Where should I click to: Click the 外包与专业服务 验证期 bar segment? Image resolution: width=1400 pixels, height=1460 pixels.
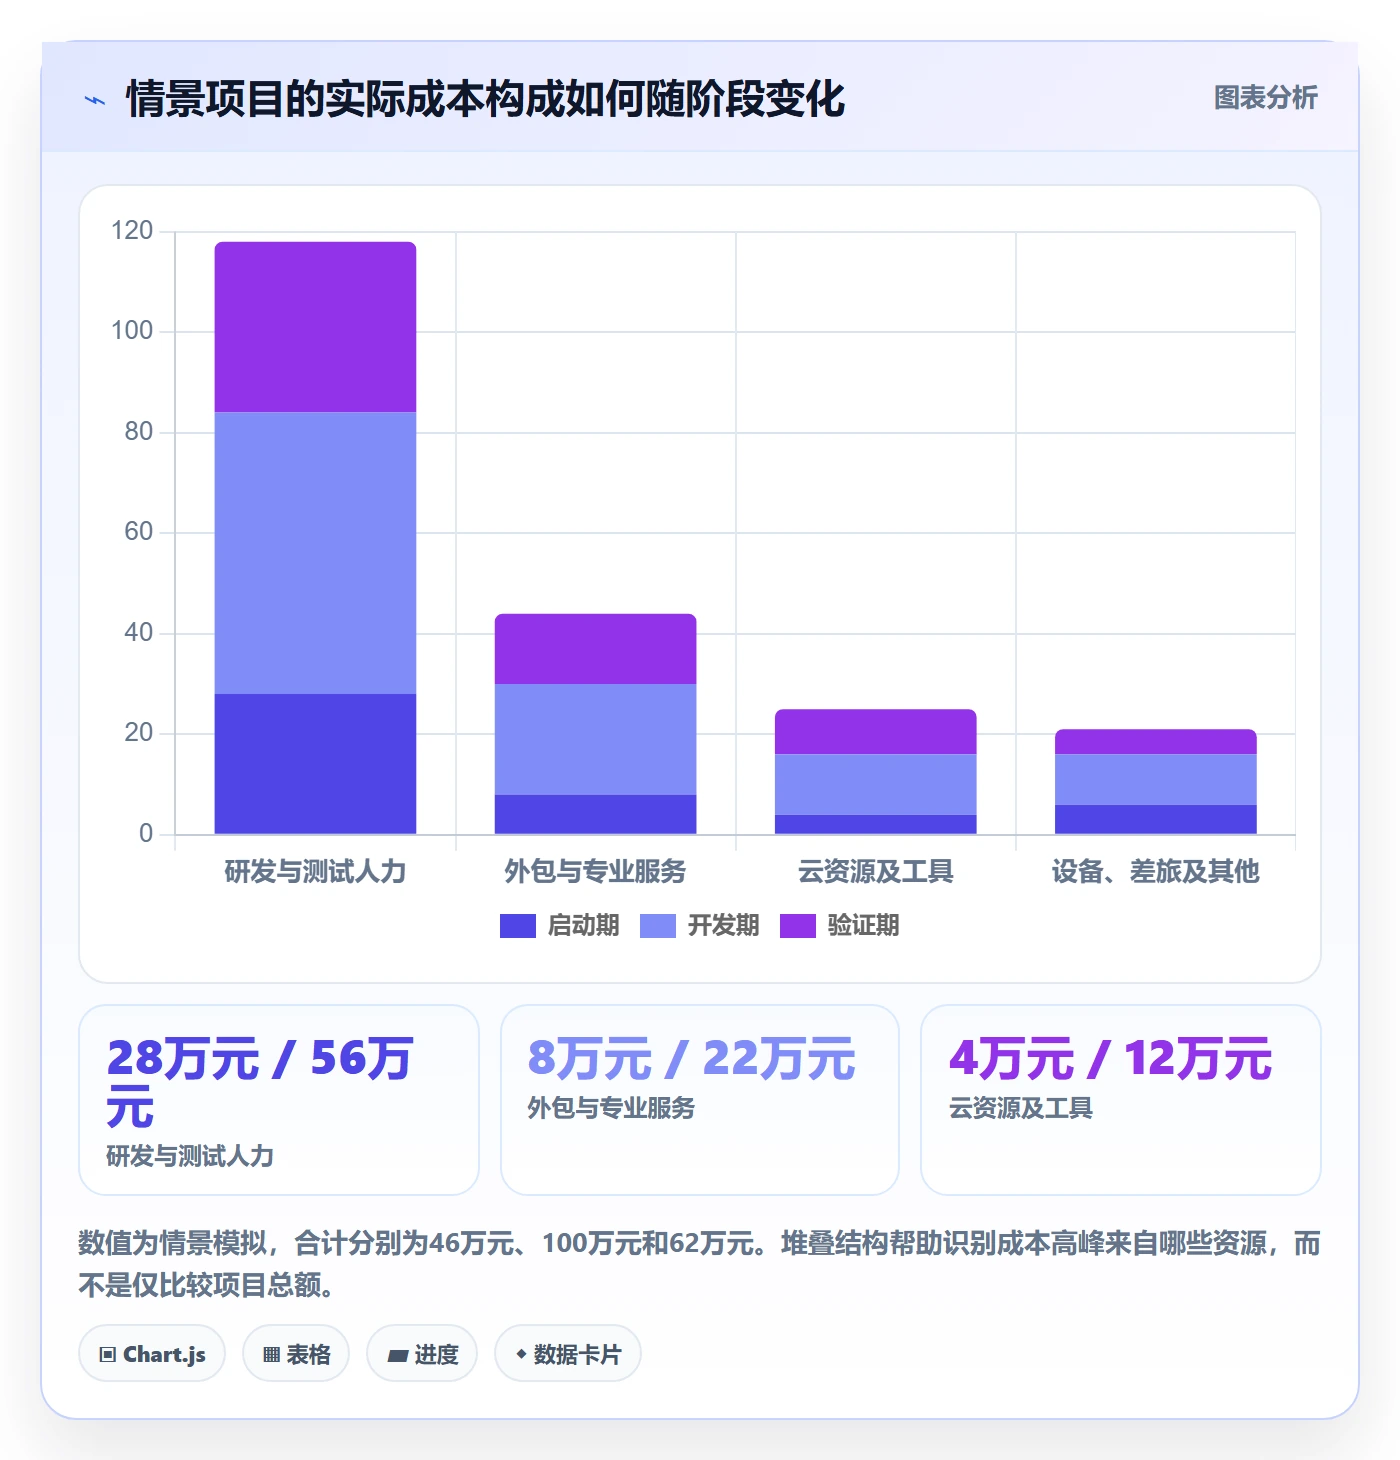coord(595,649)
